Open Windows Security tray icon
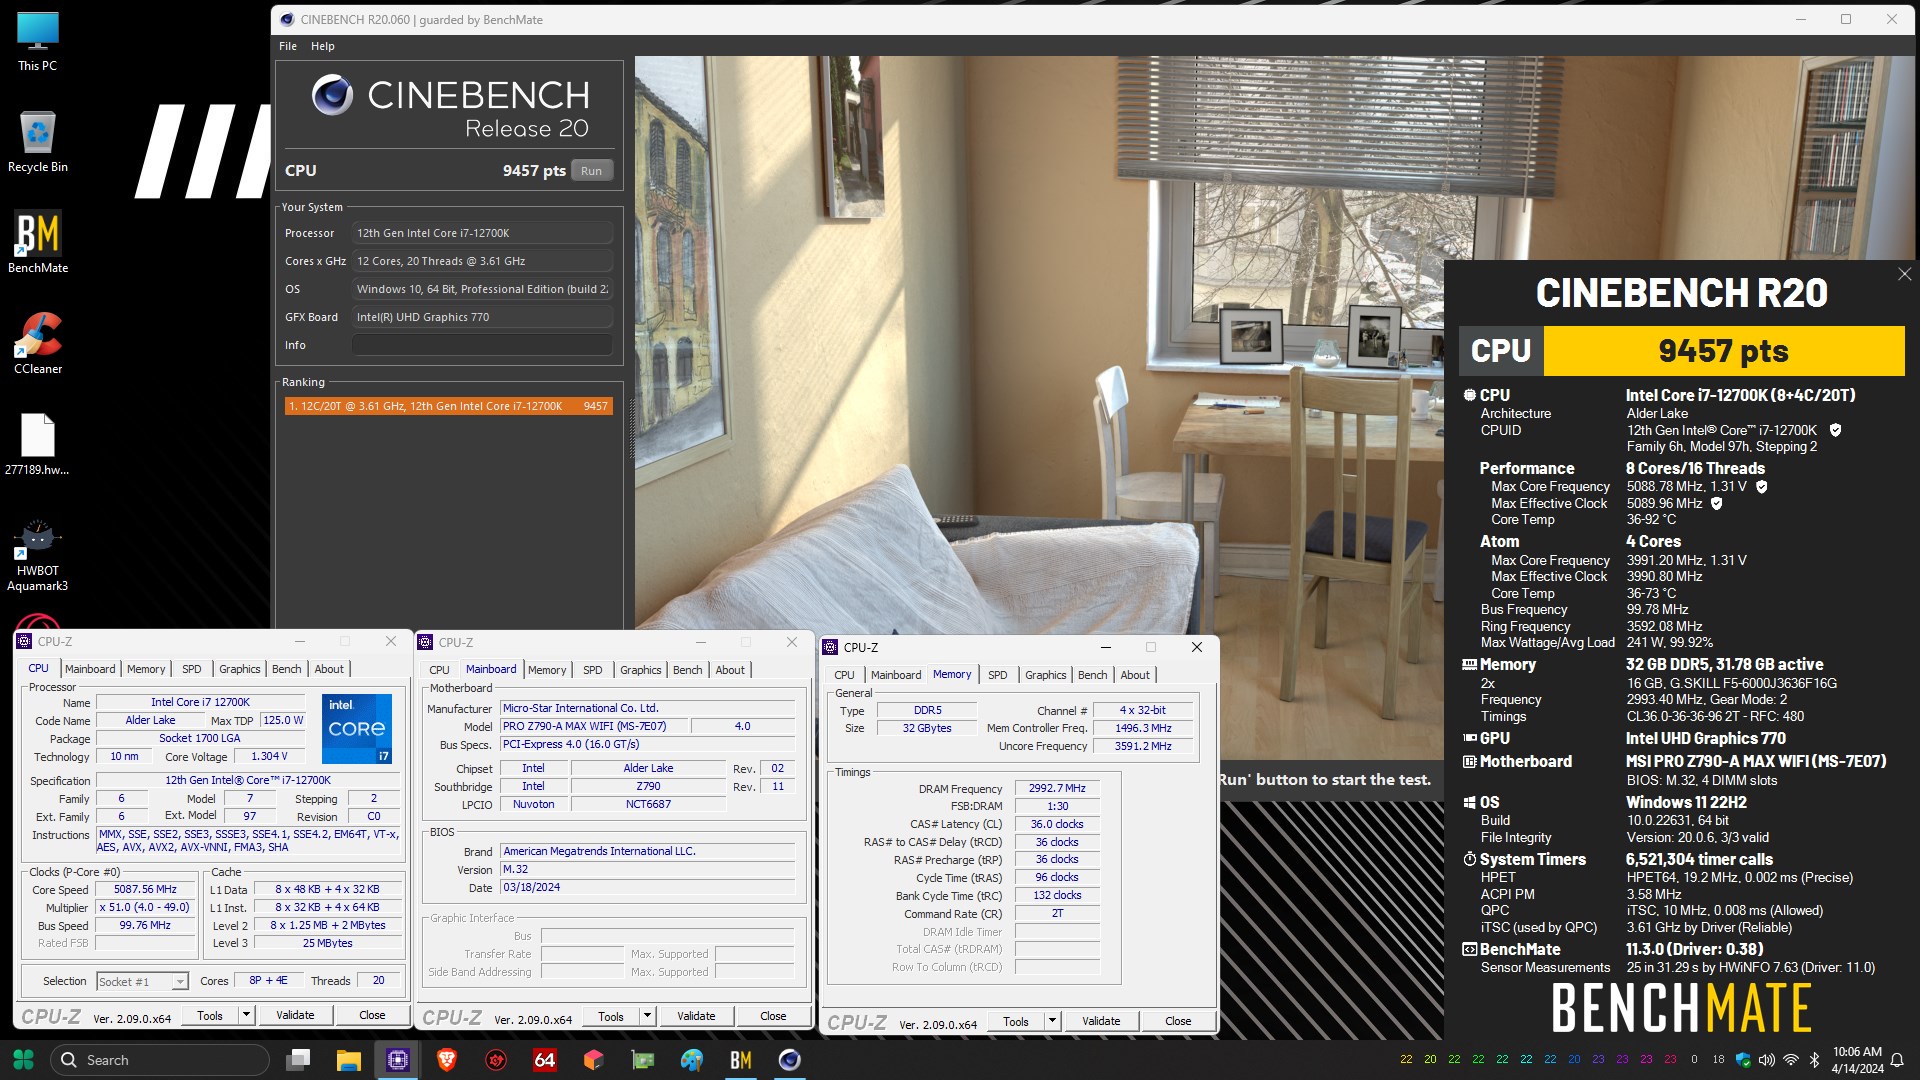This screenshot has width=1920, height=1080. 1743,1060
